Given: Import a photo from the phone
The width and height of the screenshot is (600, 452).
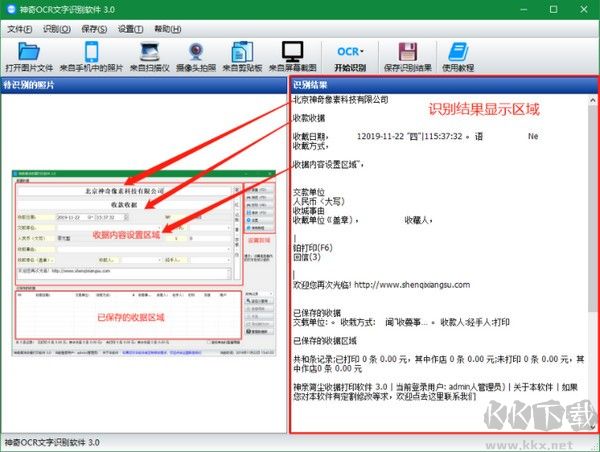Looking at the screenshot, I should tap(91, 57).
